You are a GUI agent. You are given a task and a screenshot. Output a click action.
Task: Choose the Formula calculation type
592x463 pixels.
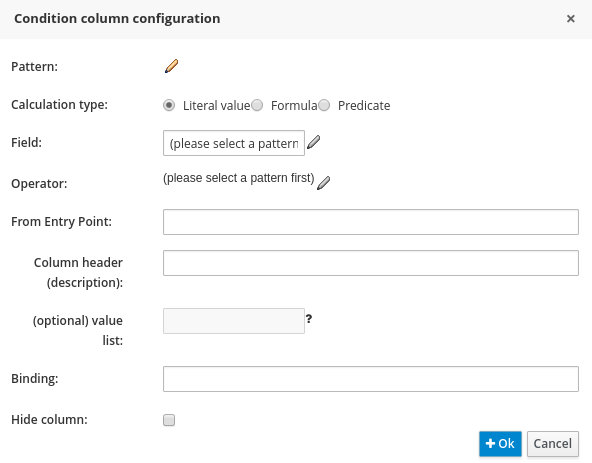257,105
